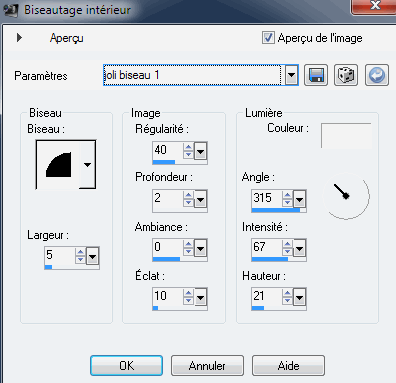396x383 pixels.
Task: Open the Largeur value dropdown arrow
Action: (x=92, y=257)
